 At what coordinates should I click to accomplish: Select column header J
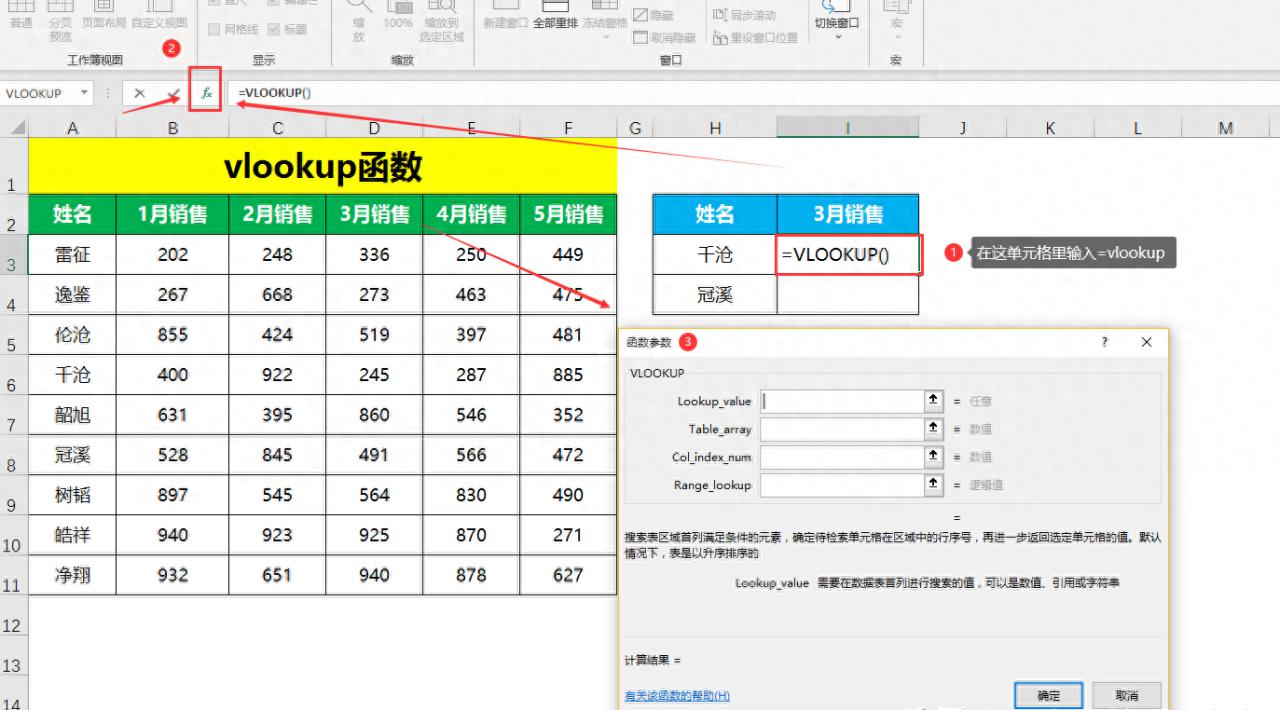click(962, 128)
